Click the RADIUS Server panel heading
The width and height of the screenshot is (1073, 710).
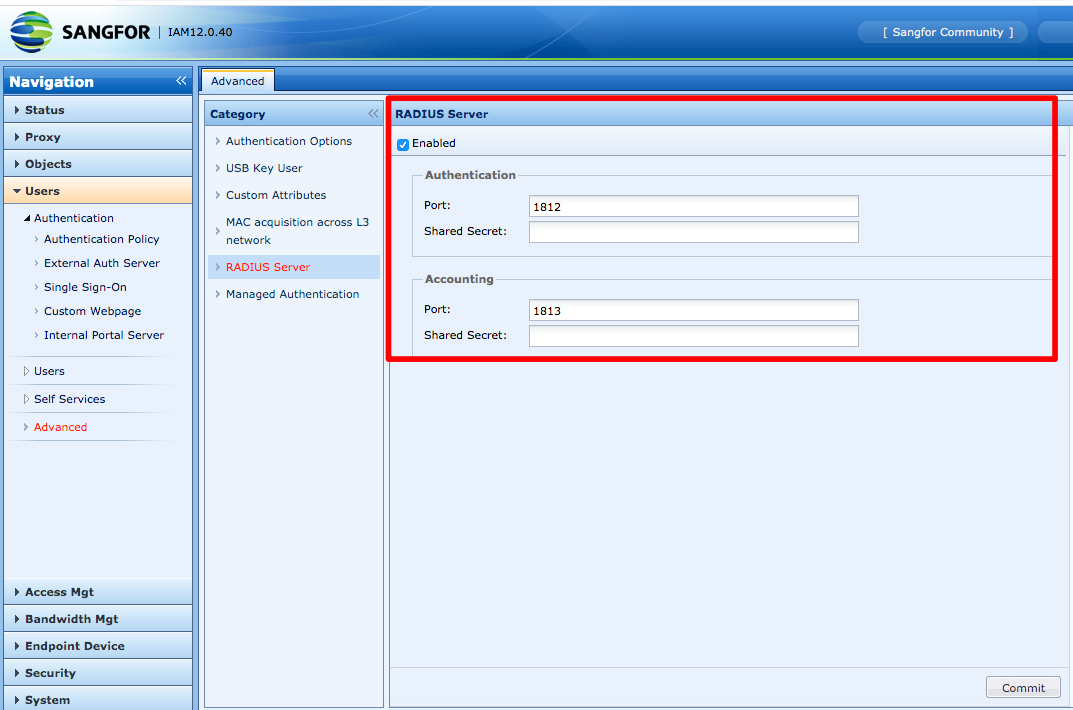[441, 114]
